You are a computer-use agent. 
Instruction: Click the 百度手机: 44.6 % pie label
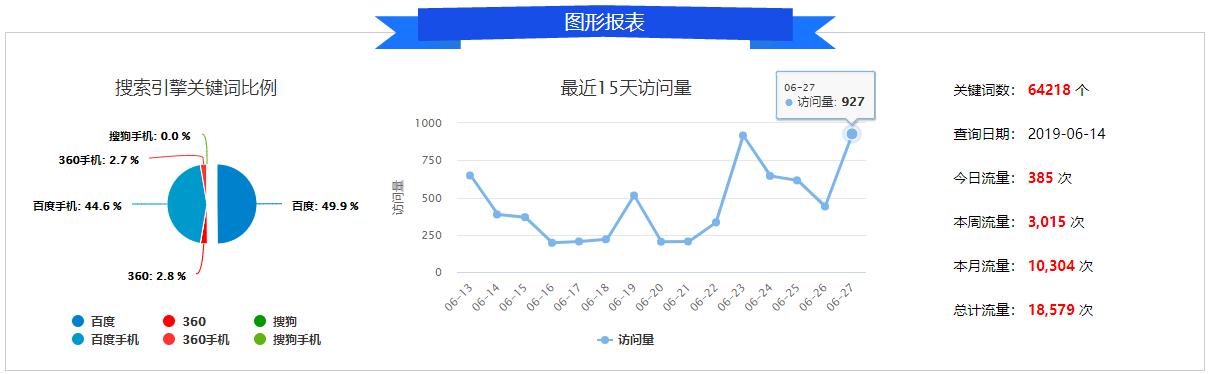click(x=77, y=206)
